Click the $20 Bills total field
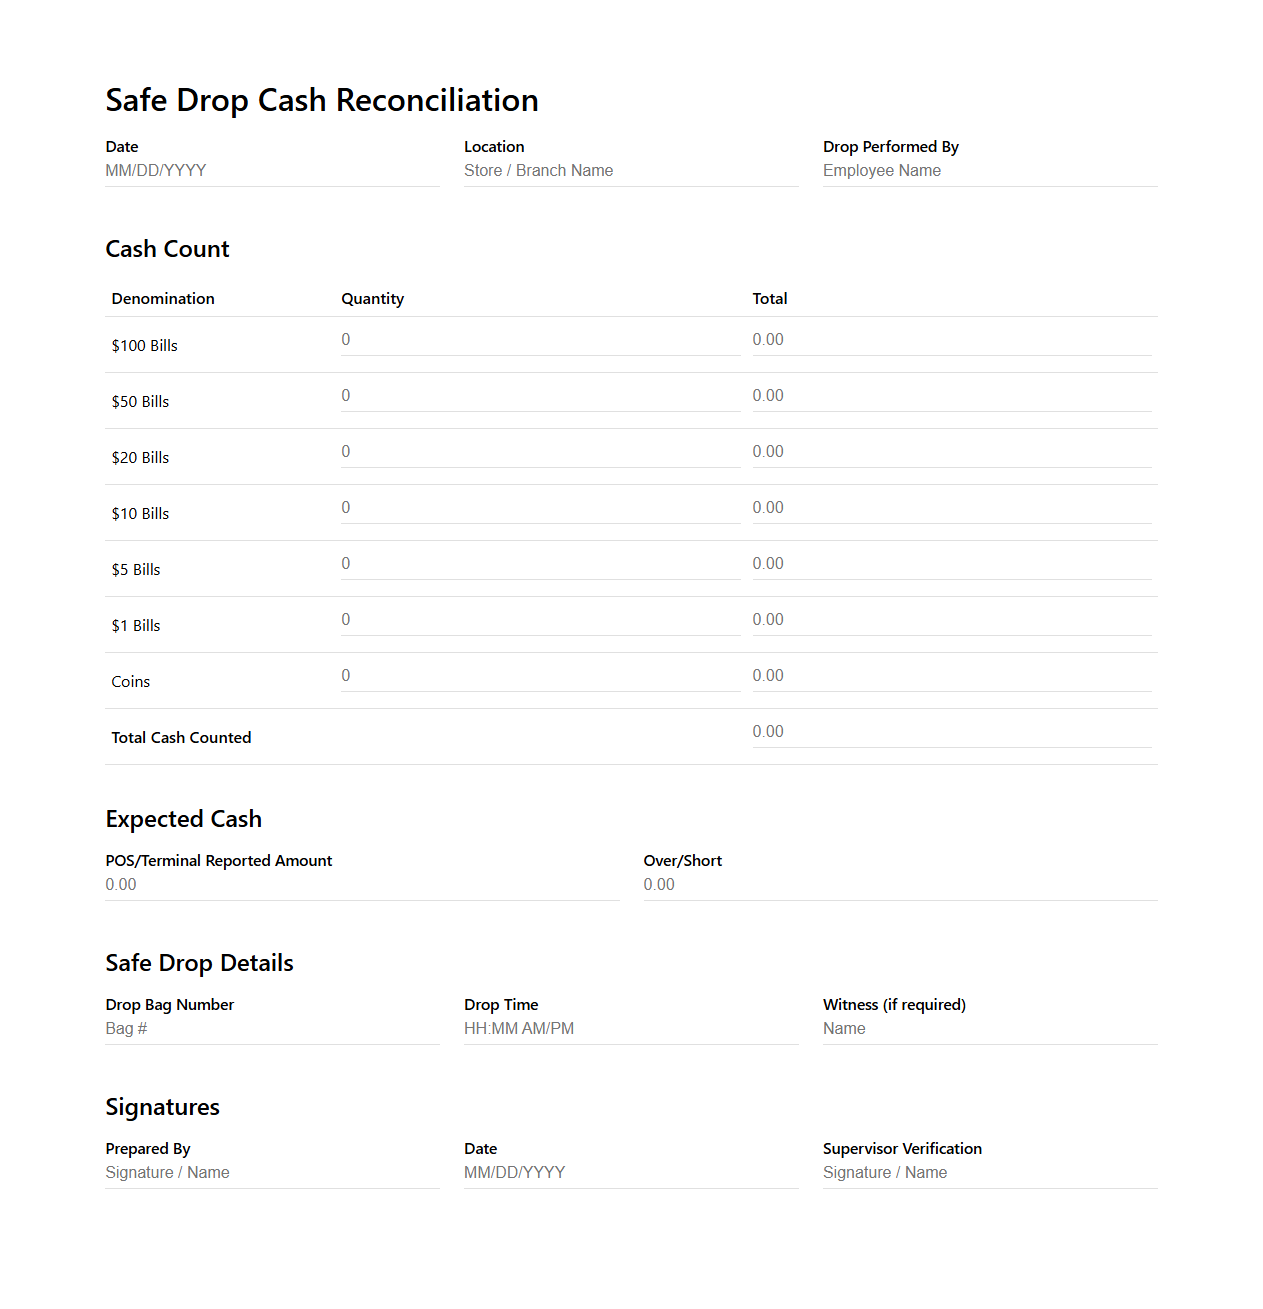 pos(950,451)
